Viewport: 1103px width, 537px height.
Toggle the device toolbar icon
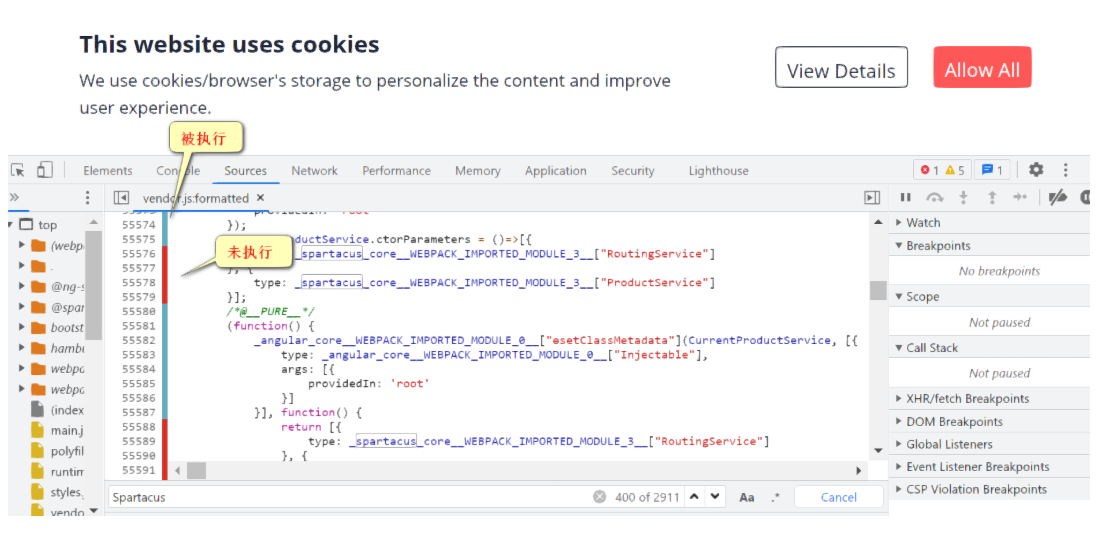coord(45,170)
